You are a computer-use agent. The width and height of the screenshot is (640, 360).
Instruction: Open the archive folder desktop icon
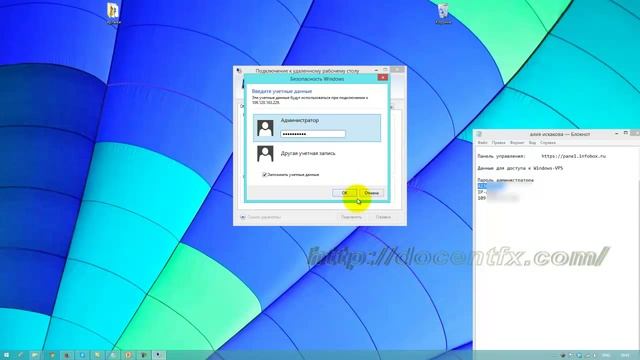coord(113,13)
